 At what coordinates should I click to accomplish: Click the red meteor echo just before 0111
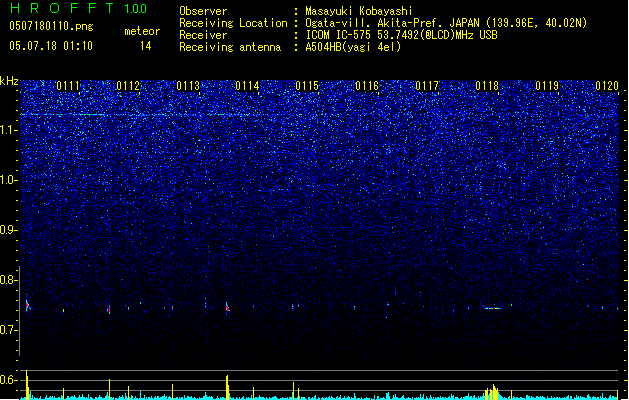(x=27, y=305)
